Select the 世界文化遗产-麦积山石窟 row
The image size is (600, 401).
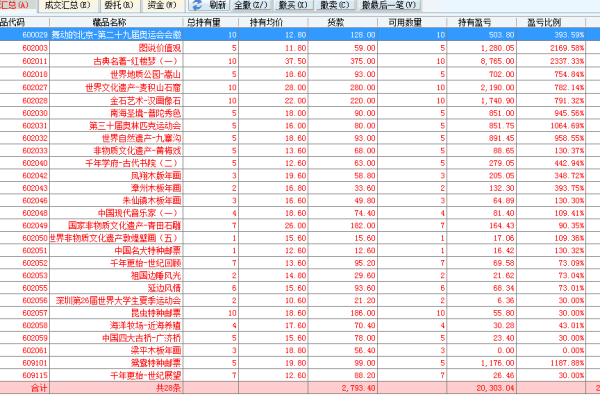coord(300,88)
